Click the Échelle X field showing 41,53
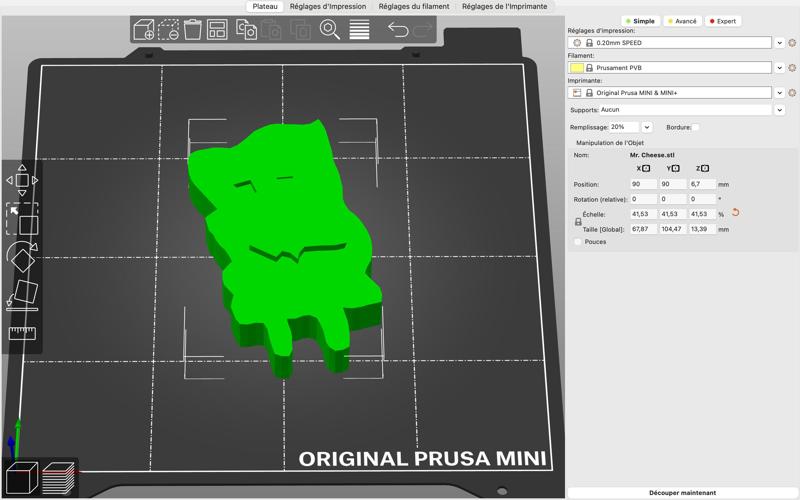The image size is (800, 500). (x=643, y=214)
